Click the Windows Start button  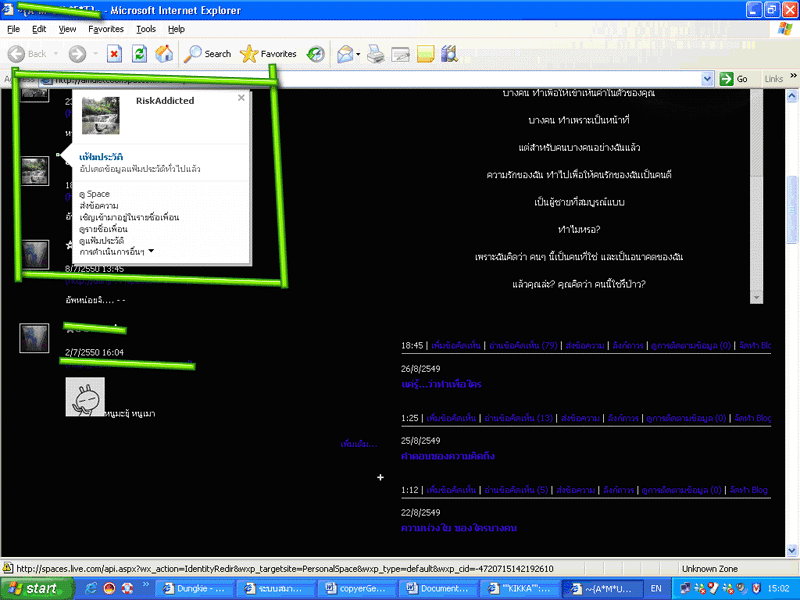pyautogui.click(x=34, y=589)
